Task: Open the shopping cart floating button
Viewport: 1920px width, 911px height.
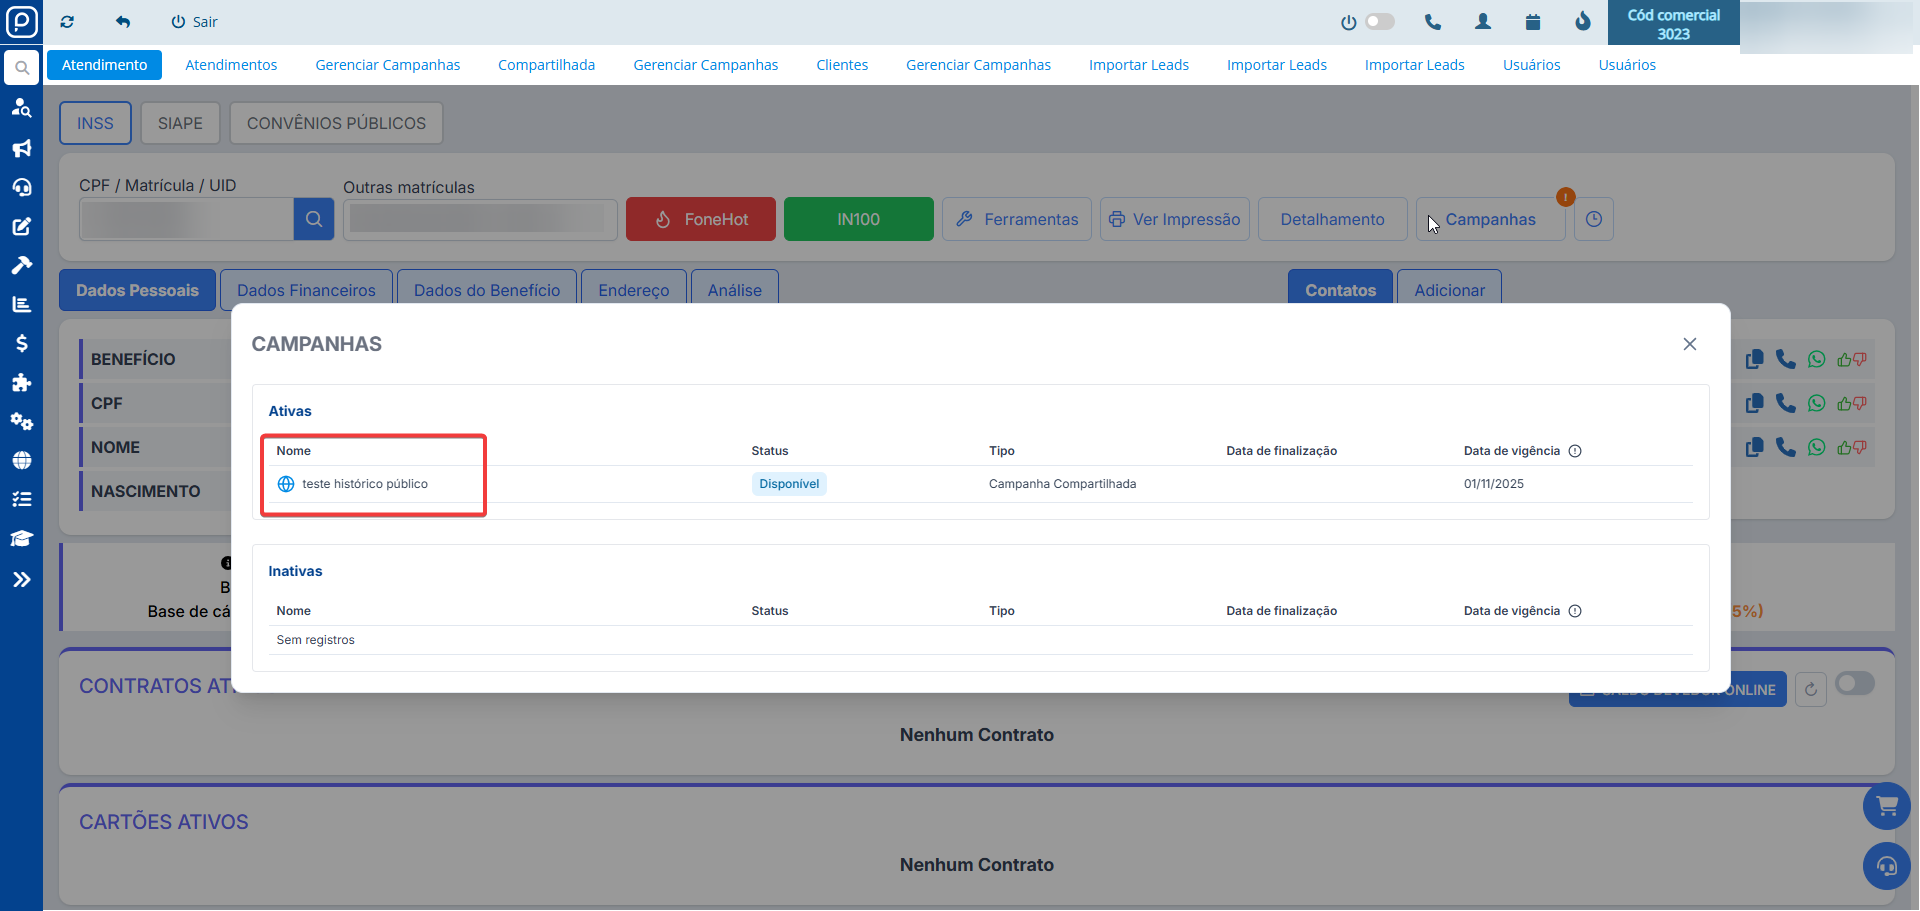Action: tap(1886, 806)
